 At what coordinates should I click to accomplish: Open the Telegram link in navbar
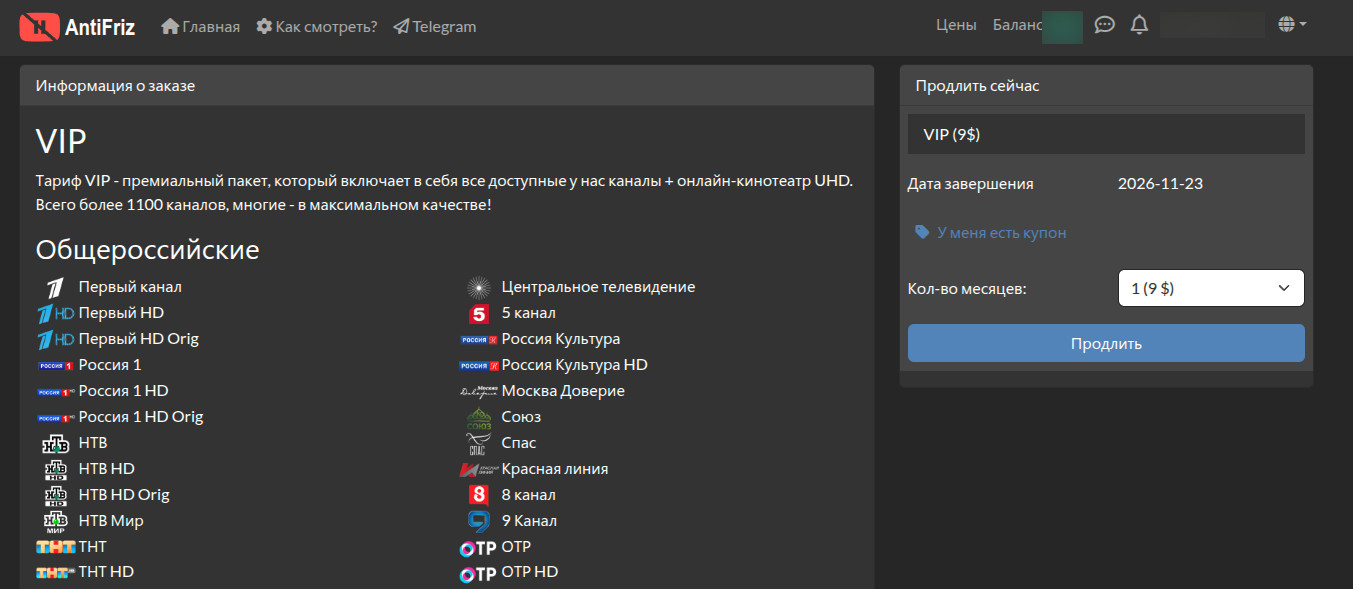(435, 26)
